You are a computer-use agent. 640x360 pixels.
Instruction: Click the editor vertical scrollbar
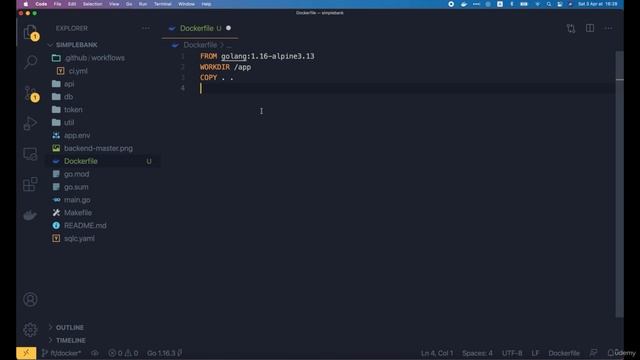click(619, 184)
